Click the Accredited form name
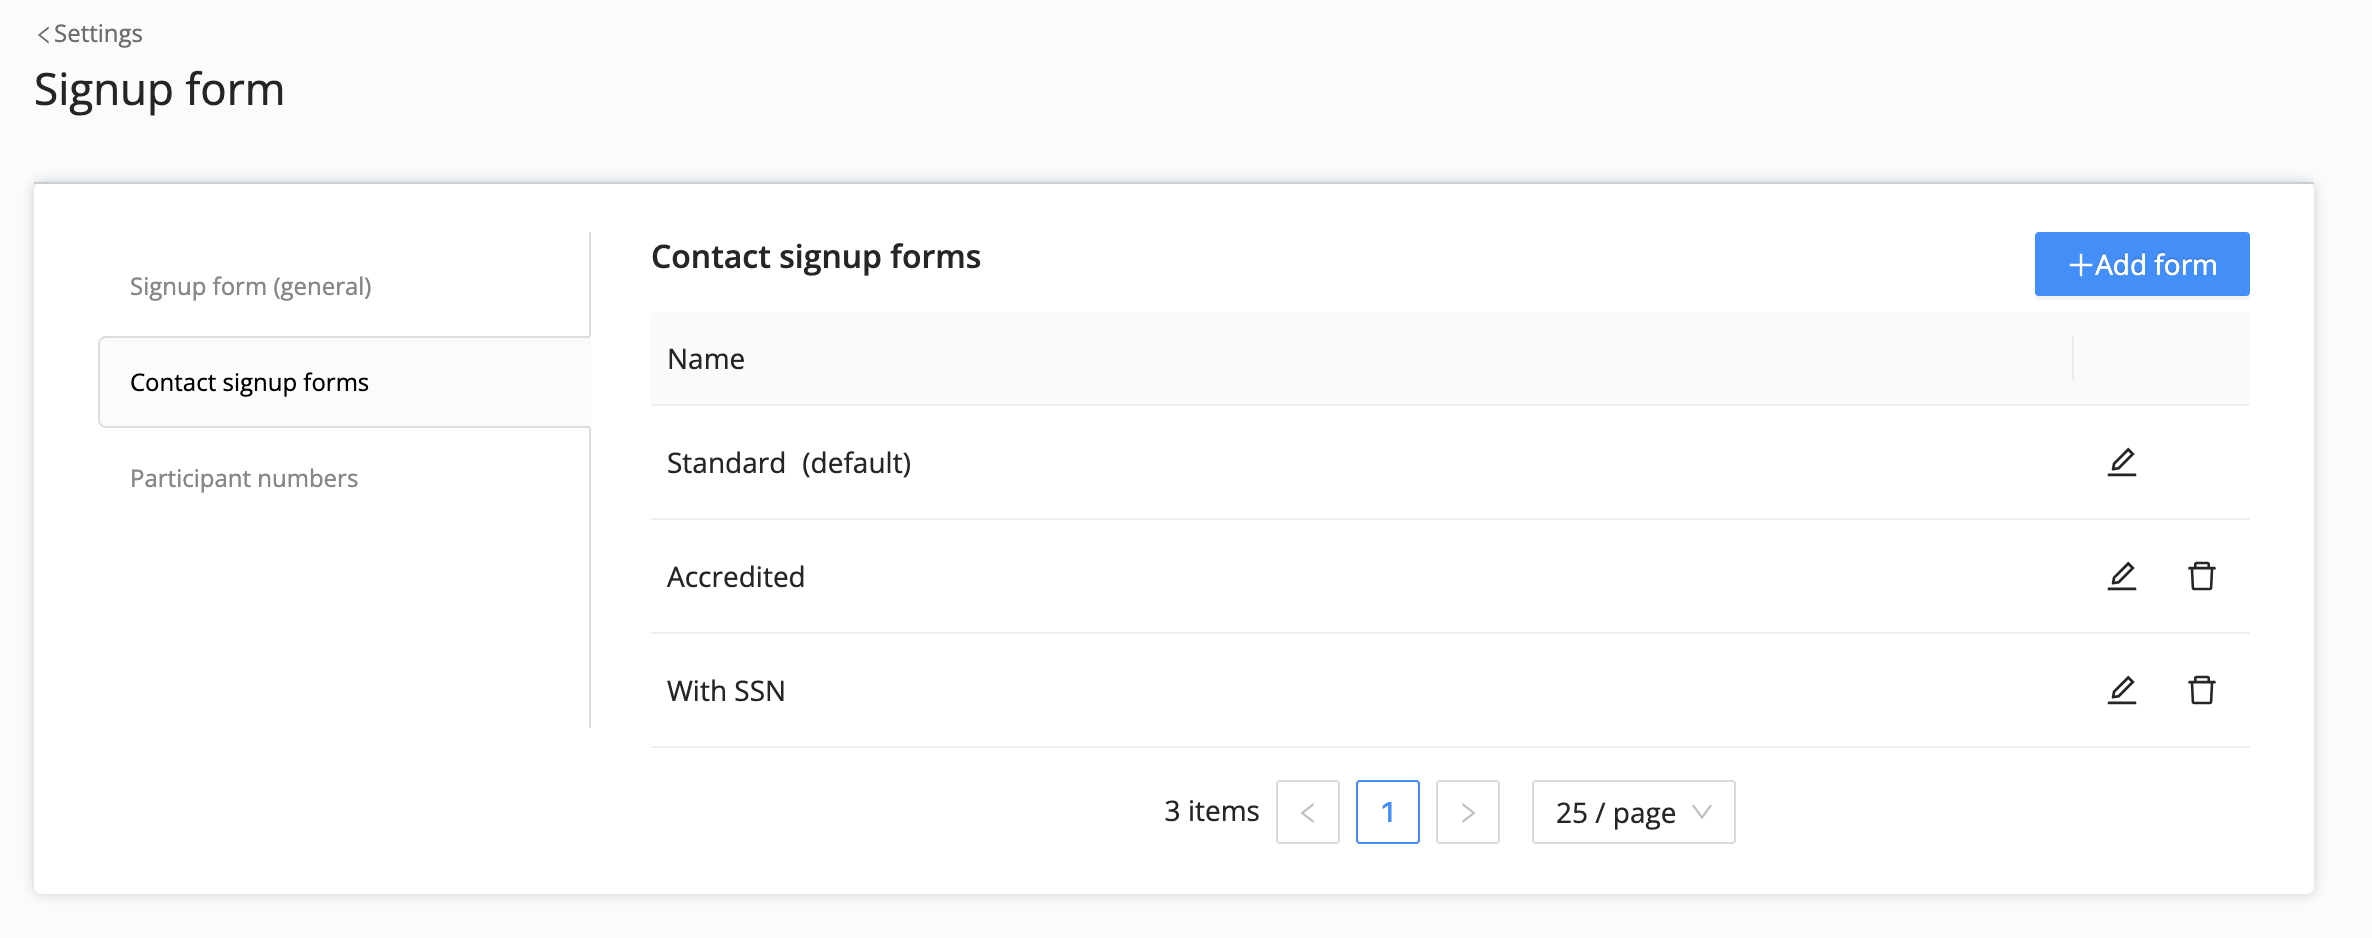This screenshot has height=938, width=2372. tap(736, 577)
